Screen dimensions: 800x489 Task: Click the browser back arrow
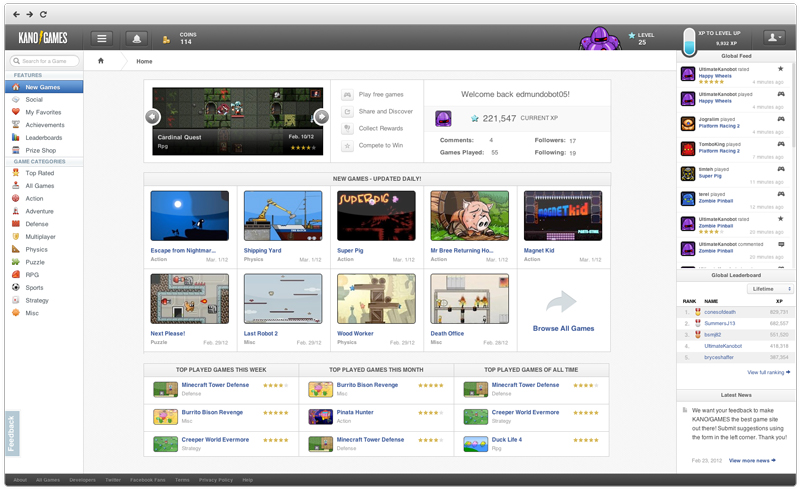(x=16, y=14)
